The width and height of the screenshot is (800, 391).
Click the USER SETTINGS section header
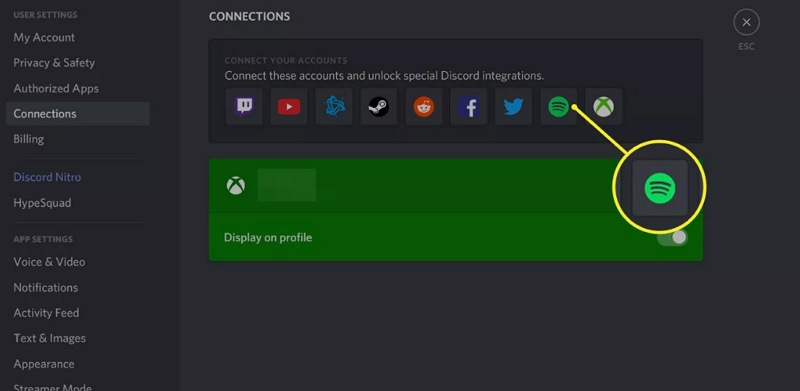pyautogui.click(x=45, y=15)
